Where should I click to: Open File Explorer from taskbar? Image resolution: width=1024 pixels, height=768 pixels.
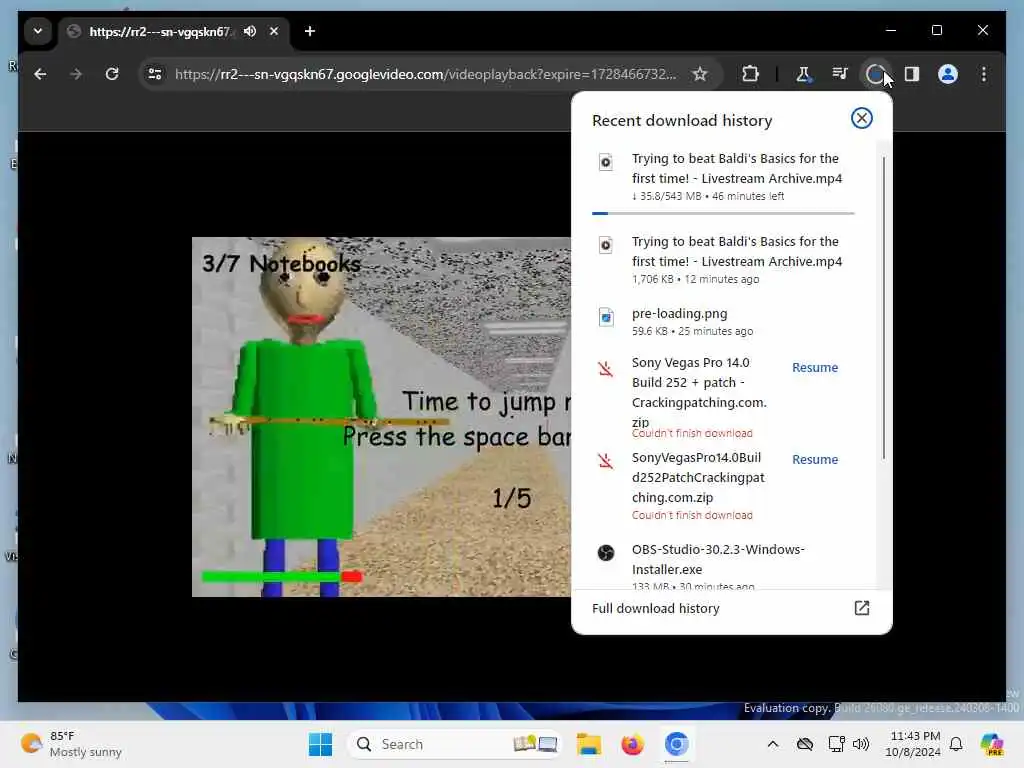tap(588, 744)
